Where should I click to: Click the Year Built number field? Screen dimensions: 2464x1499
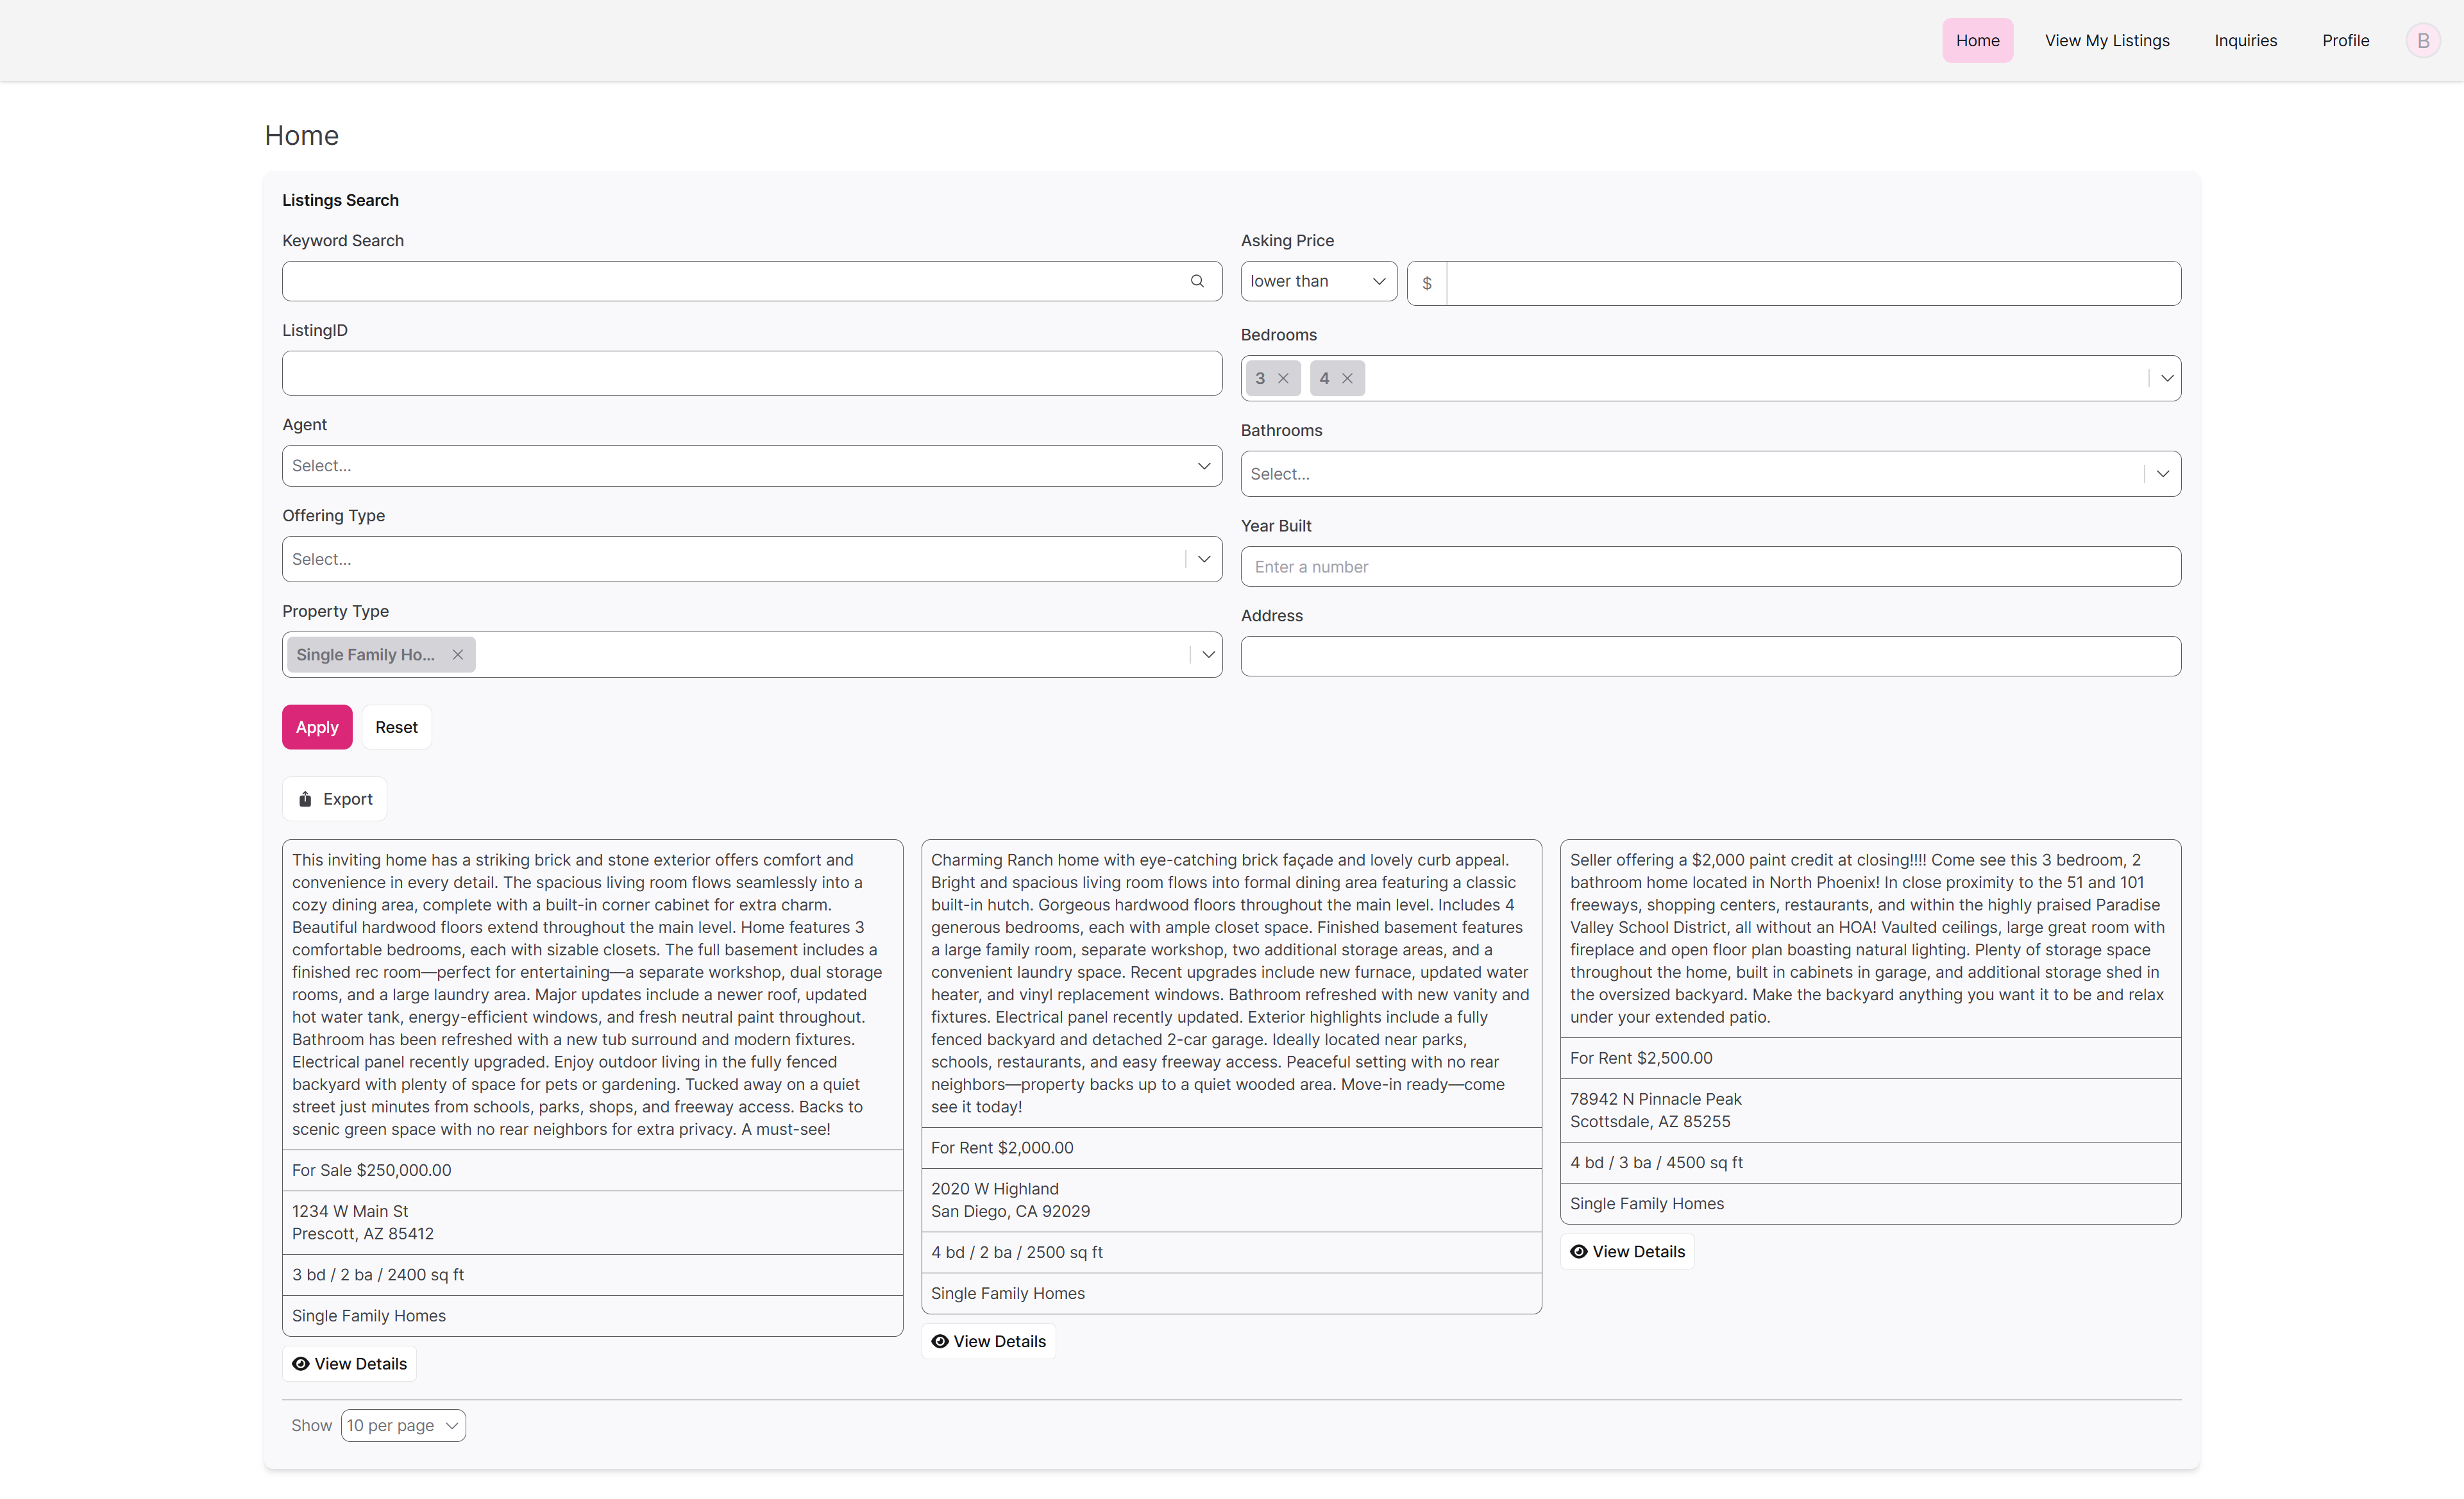(x=1711, y=566)
